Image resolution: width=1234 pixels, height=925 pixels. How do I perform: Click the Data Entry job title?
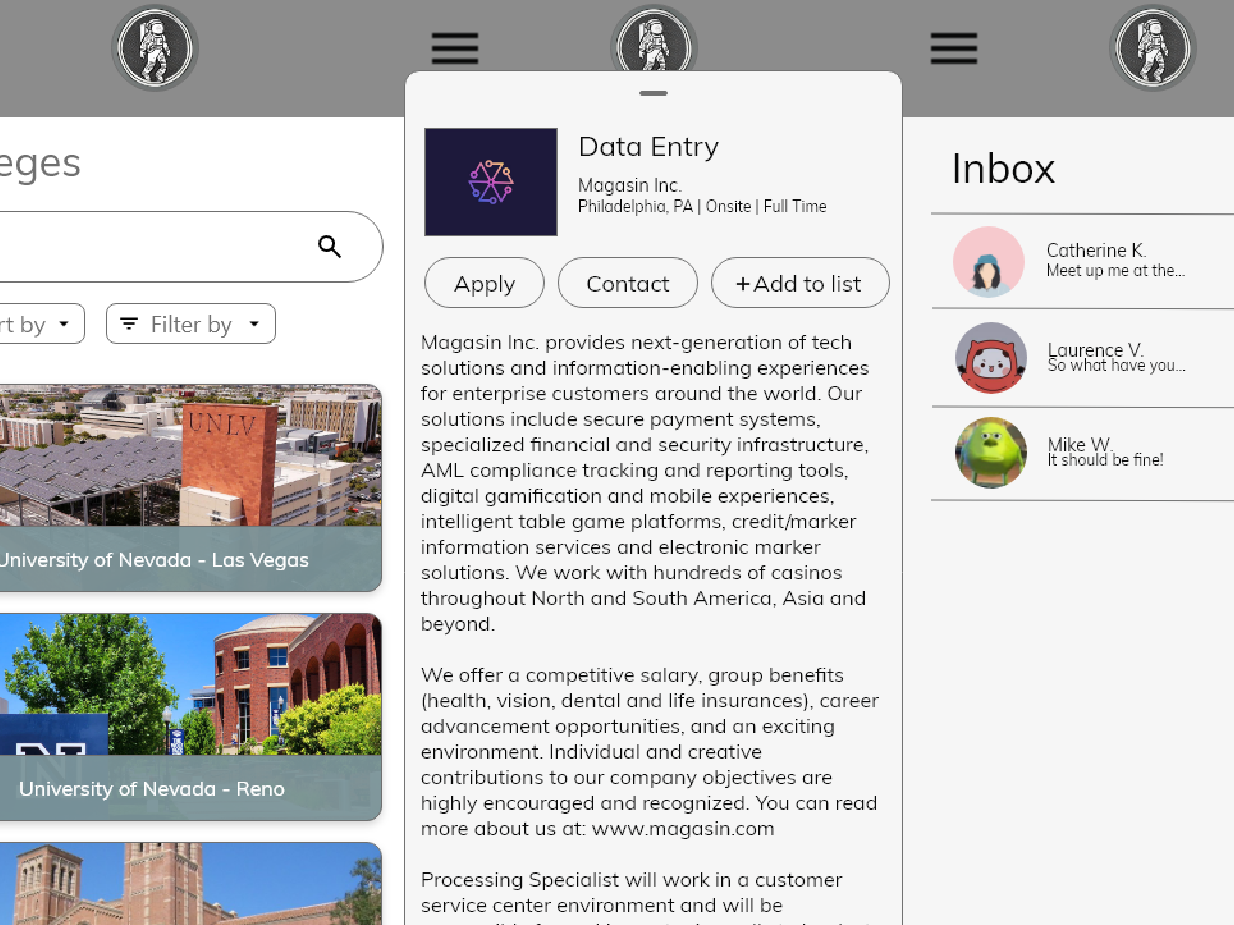(x=649, y=147)
